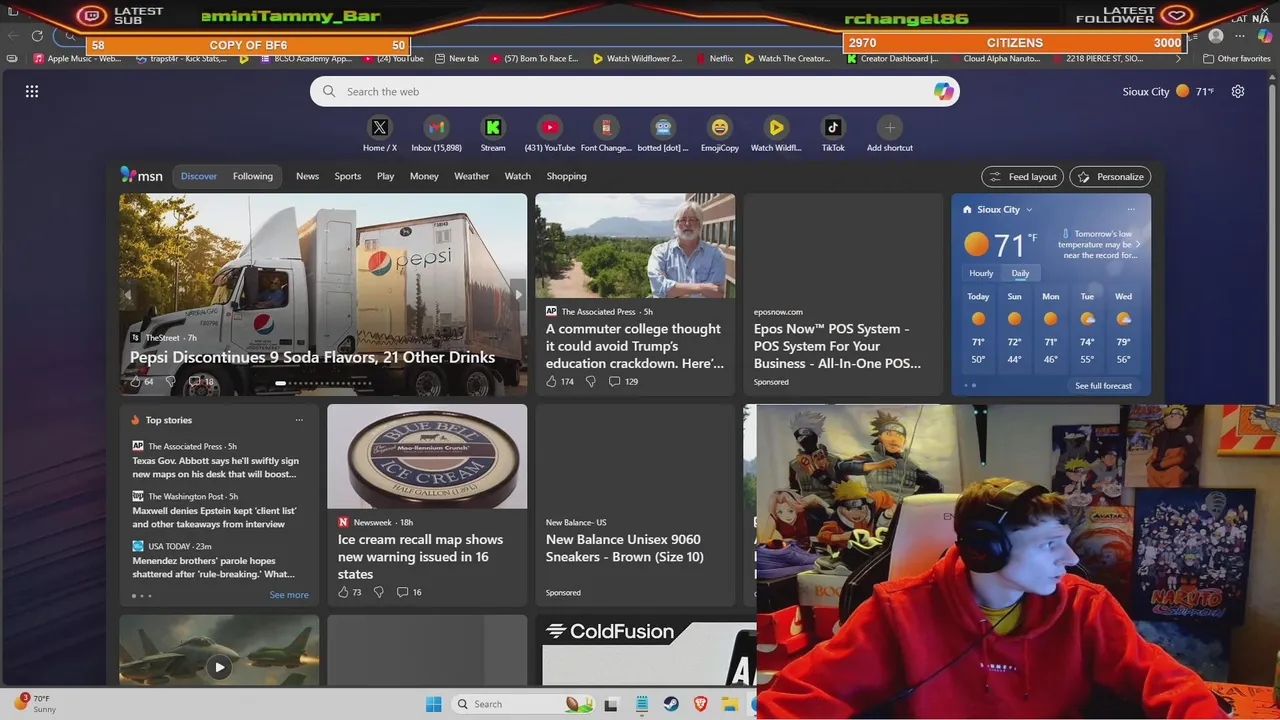The width and height of the screenshot is (1280, 720).
Task: Play the fighter jets video thumbnail
Action: tap(219, 667)
